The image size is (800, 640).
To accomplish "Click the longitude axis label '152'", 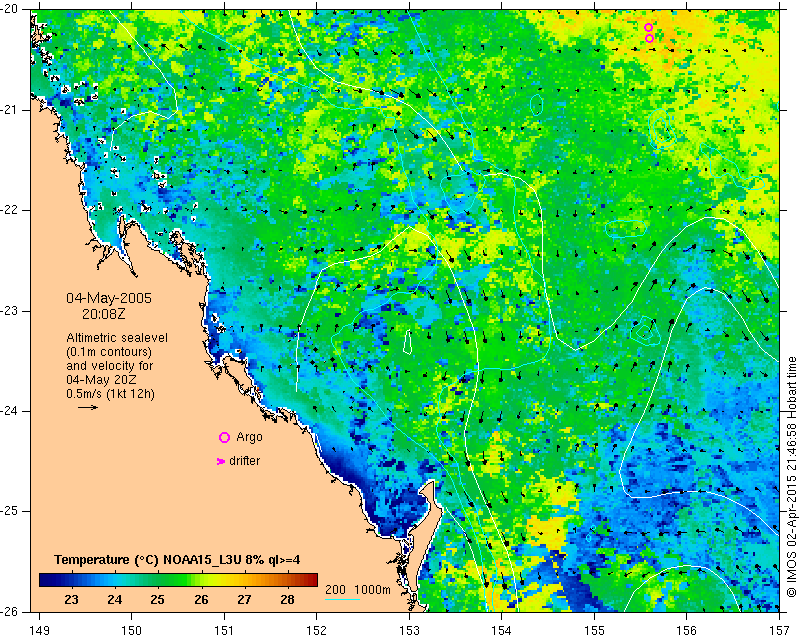I will click(x=316, y=631).
